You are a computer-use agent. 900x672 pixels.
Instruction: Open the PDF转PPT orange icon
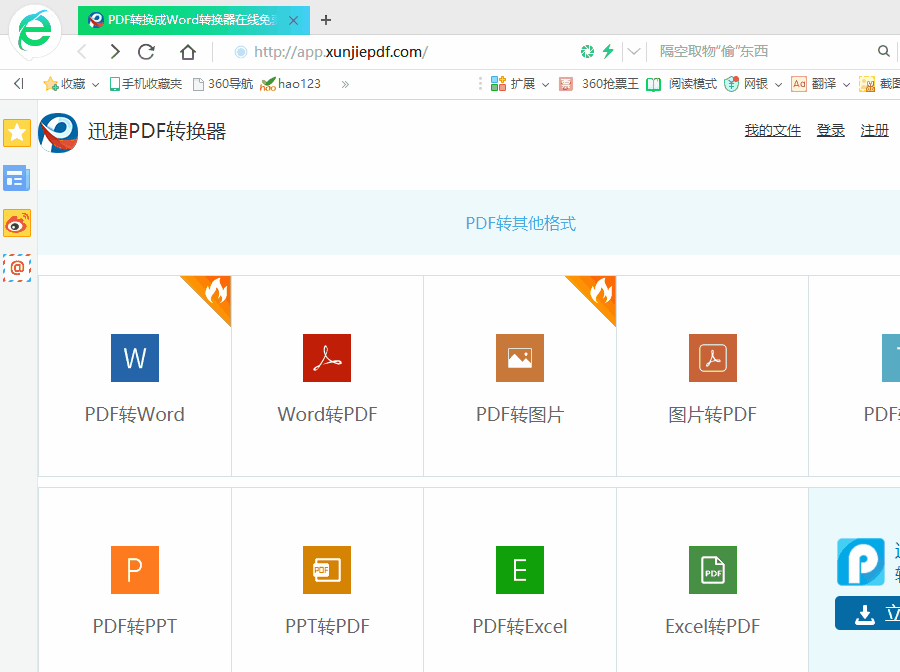[x=135, y=570]
